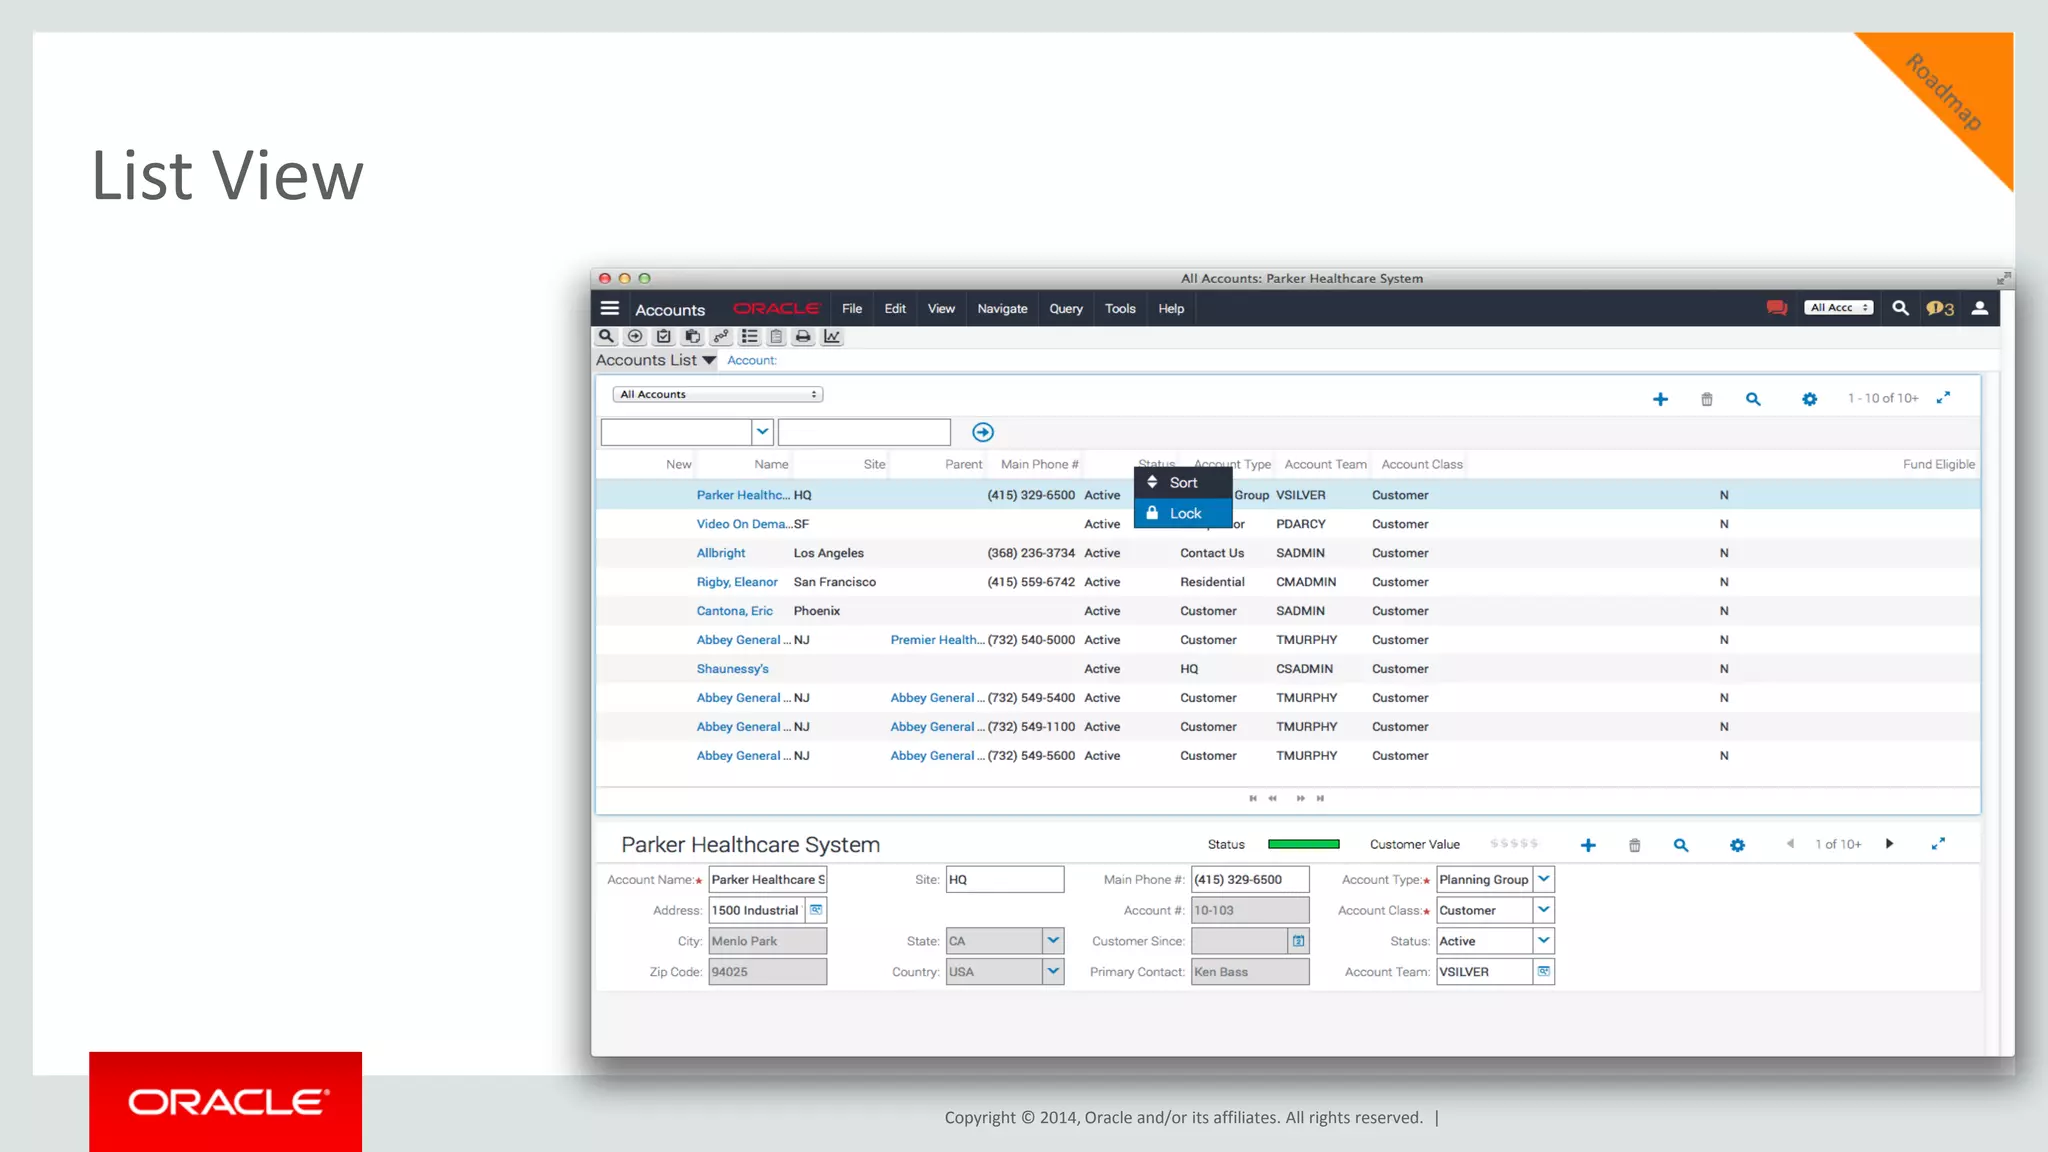
Task: Open the Customer Since calendar icon
Action: click(x=1298, y=941)
